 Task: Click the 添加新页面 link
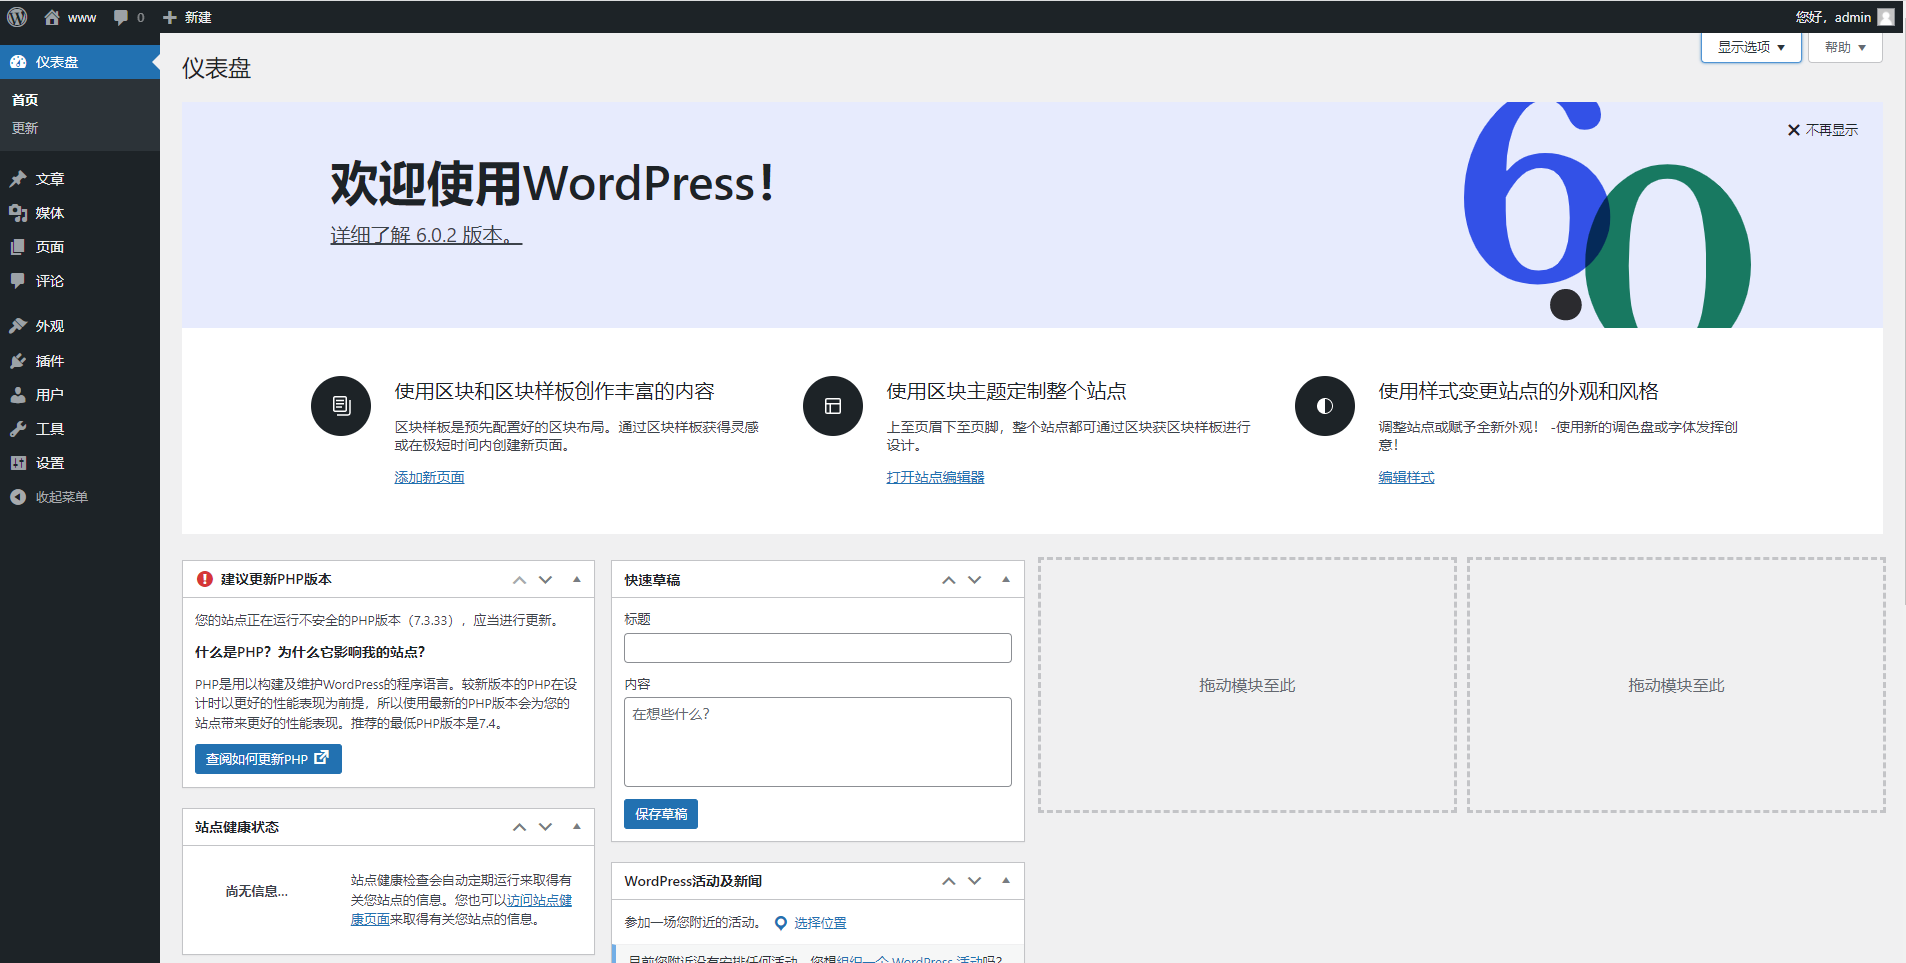click(429, 477)
